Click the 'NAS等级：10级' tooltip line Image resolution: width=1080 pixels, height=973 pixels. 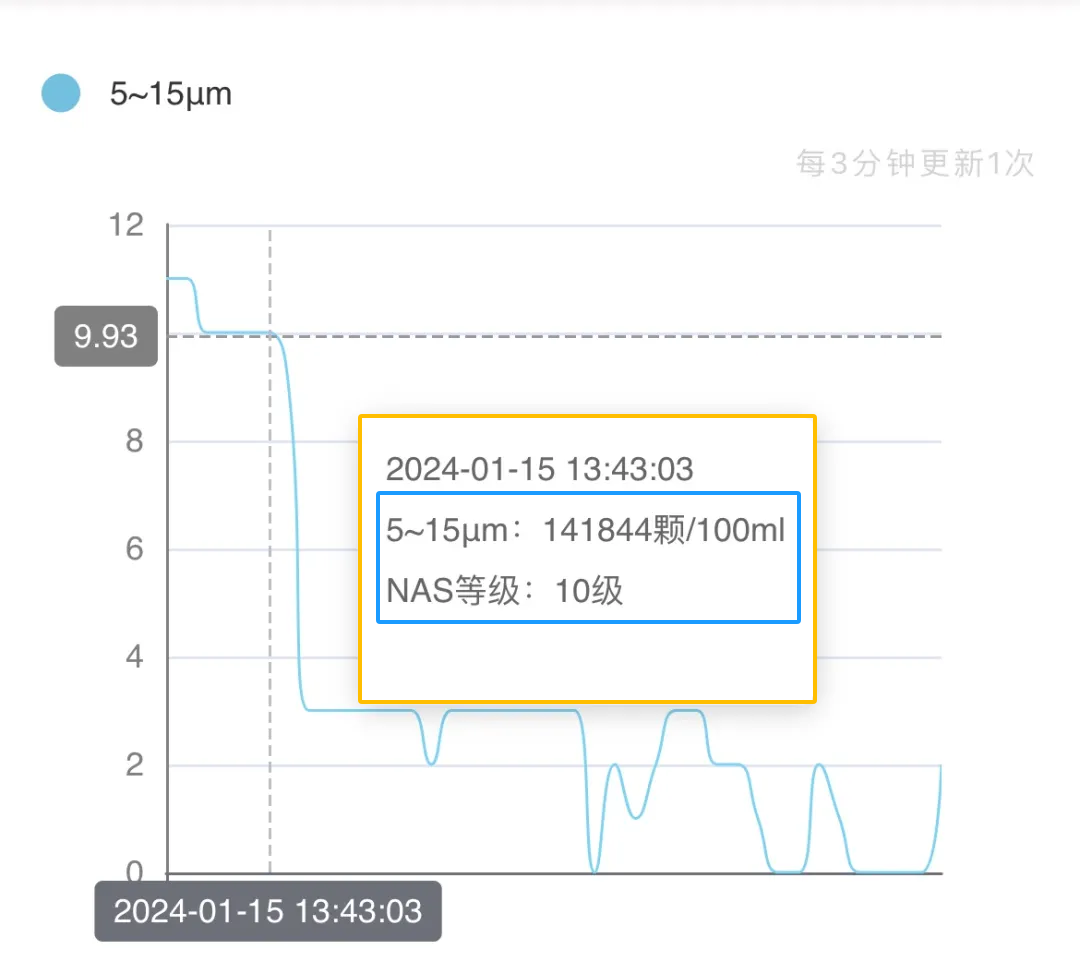click(x=505, y=591)
